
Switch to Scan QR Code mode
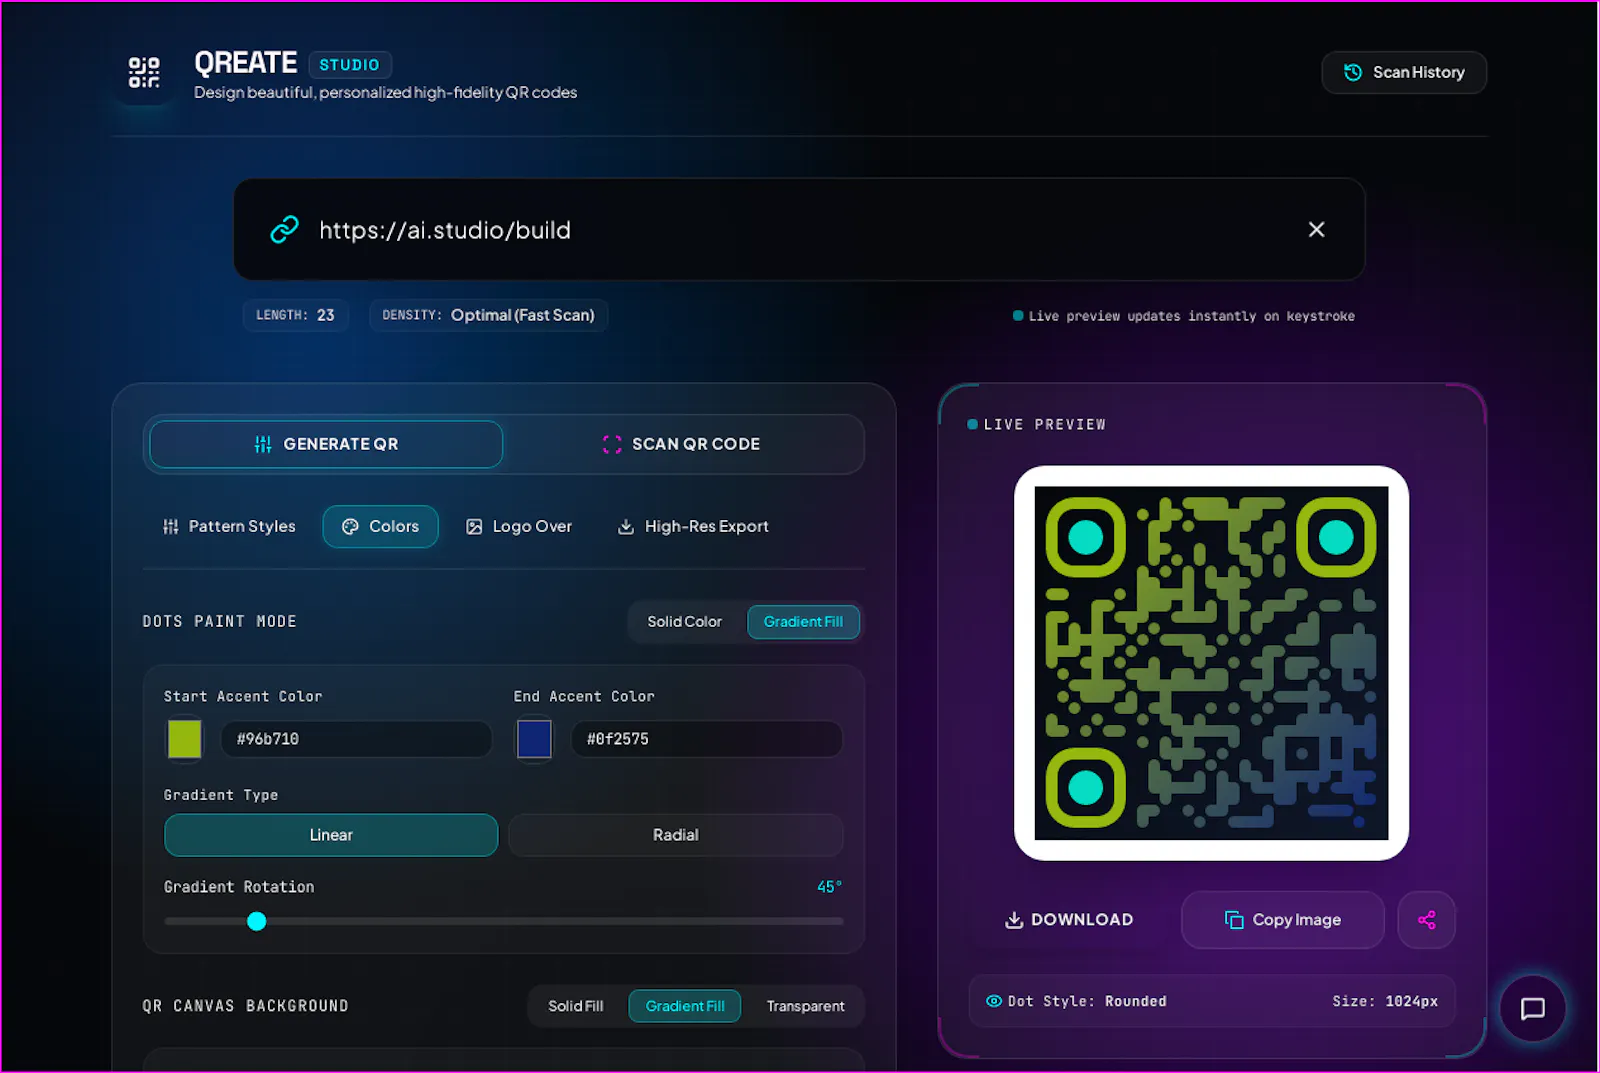pos(682,444)
